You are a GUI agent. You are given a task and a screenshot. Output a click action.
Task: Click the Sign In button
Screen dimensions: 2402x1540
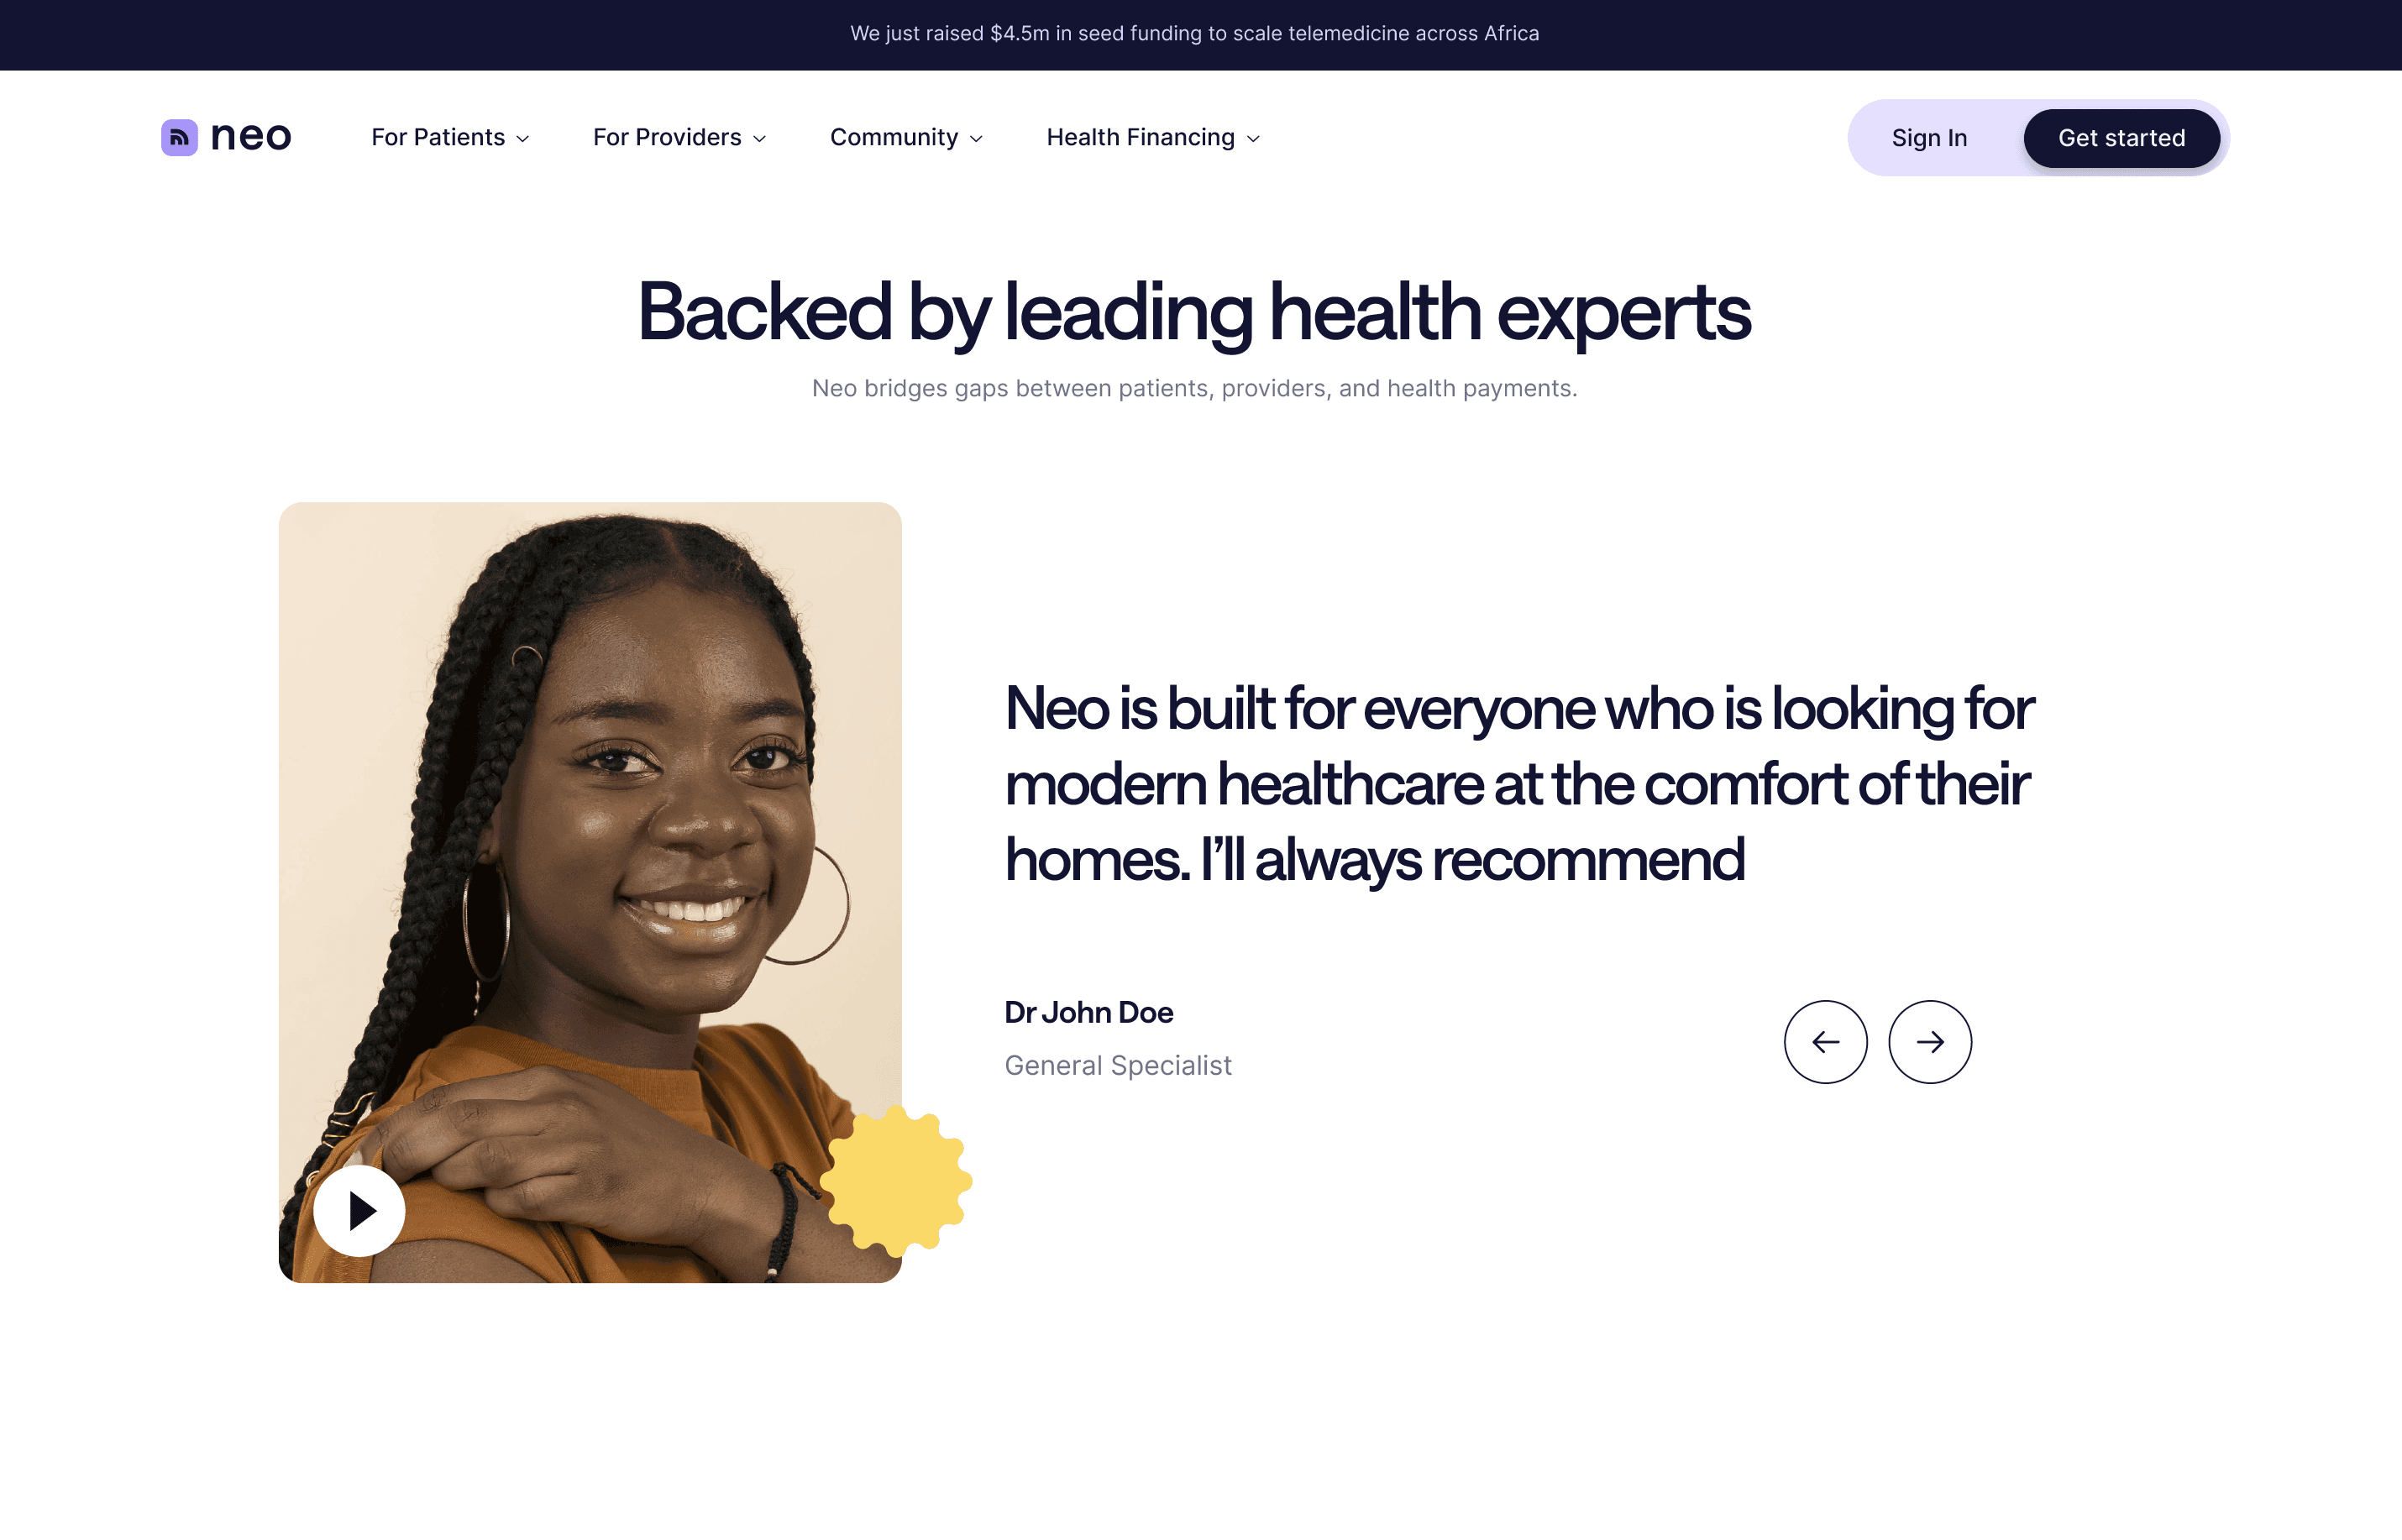pyautogui.click(x=1929, y=138)
